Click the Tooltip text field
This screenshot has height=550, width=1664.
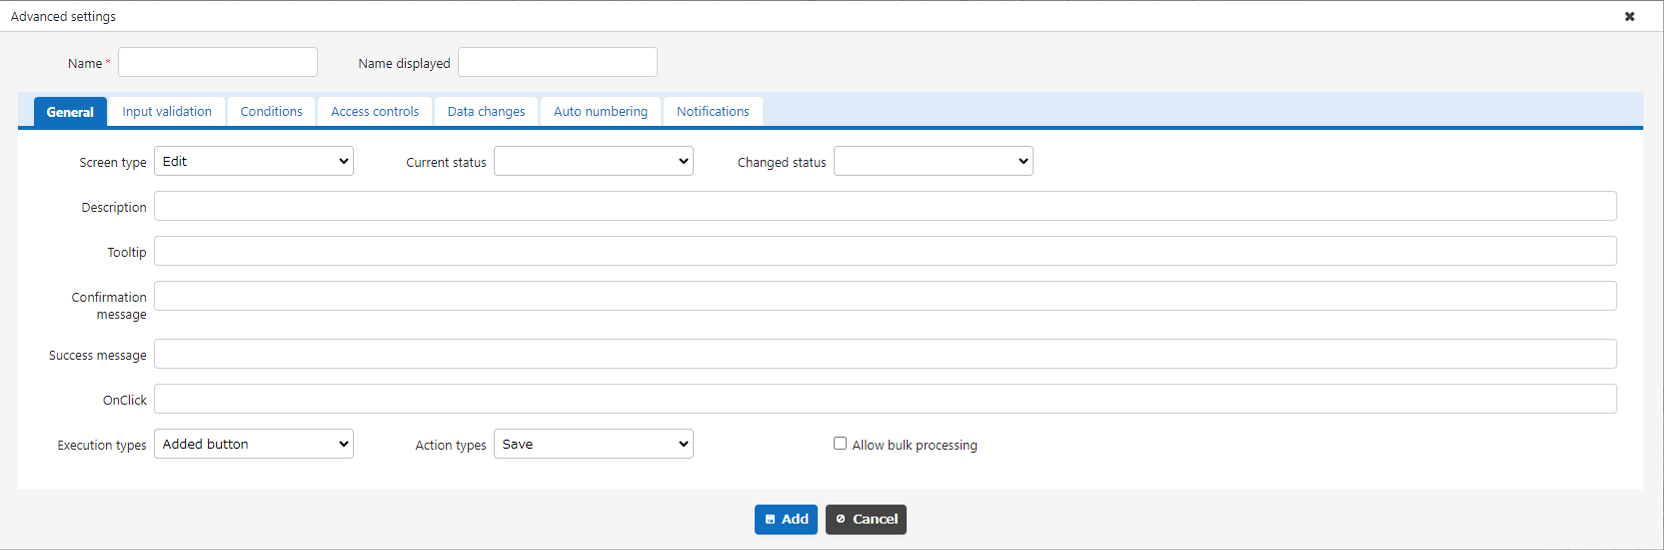coord(885,251)
